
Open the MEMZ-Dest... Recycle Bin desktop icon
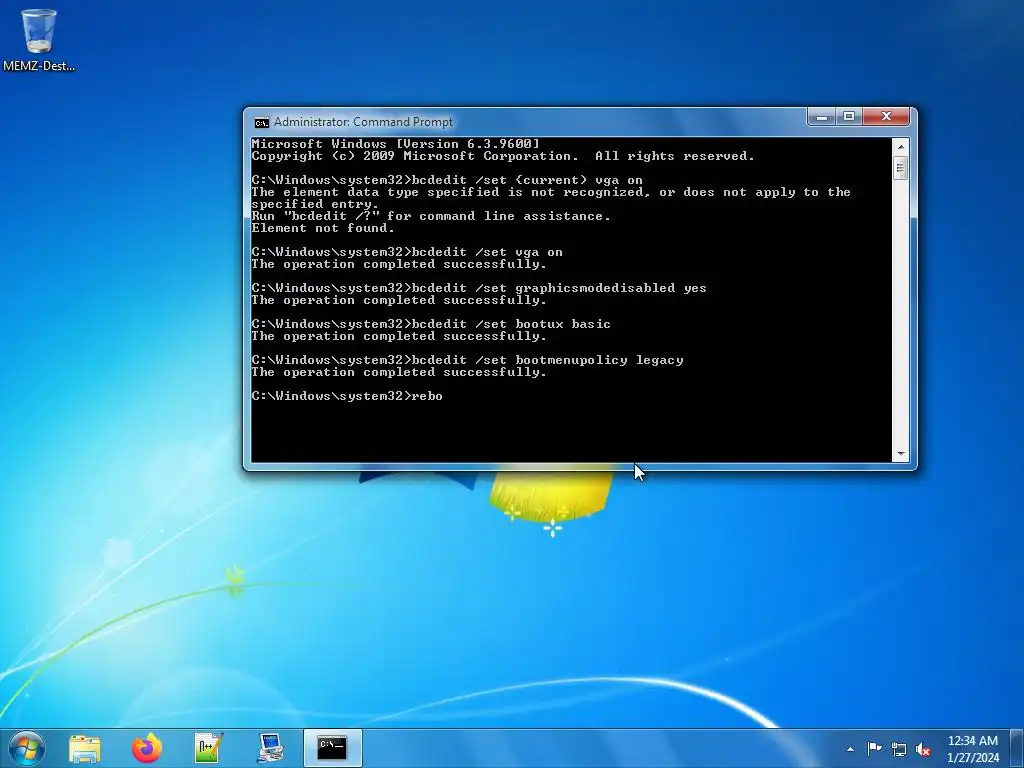coord(39,39)
